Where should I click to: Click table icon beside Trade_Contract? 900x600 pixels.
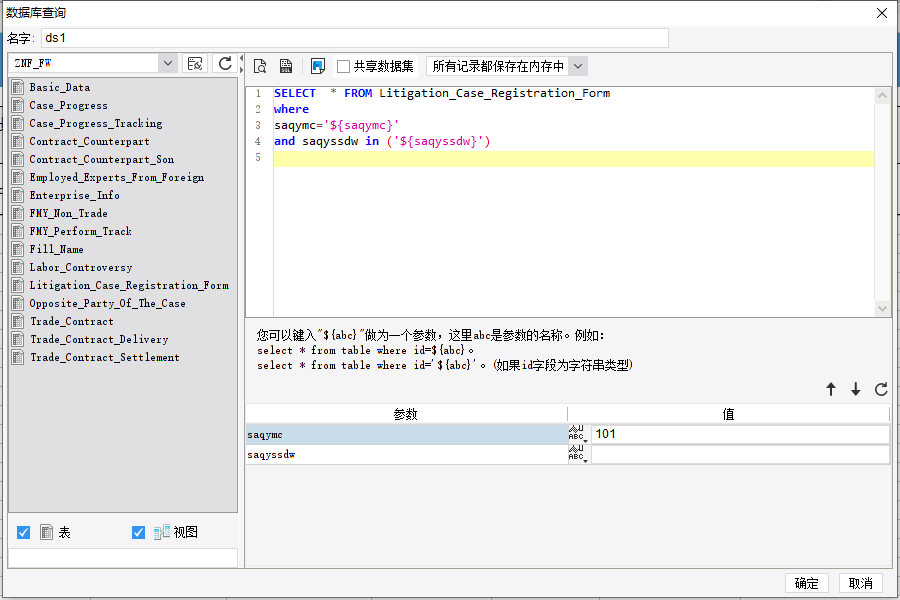coord(18,321)
